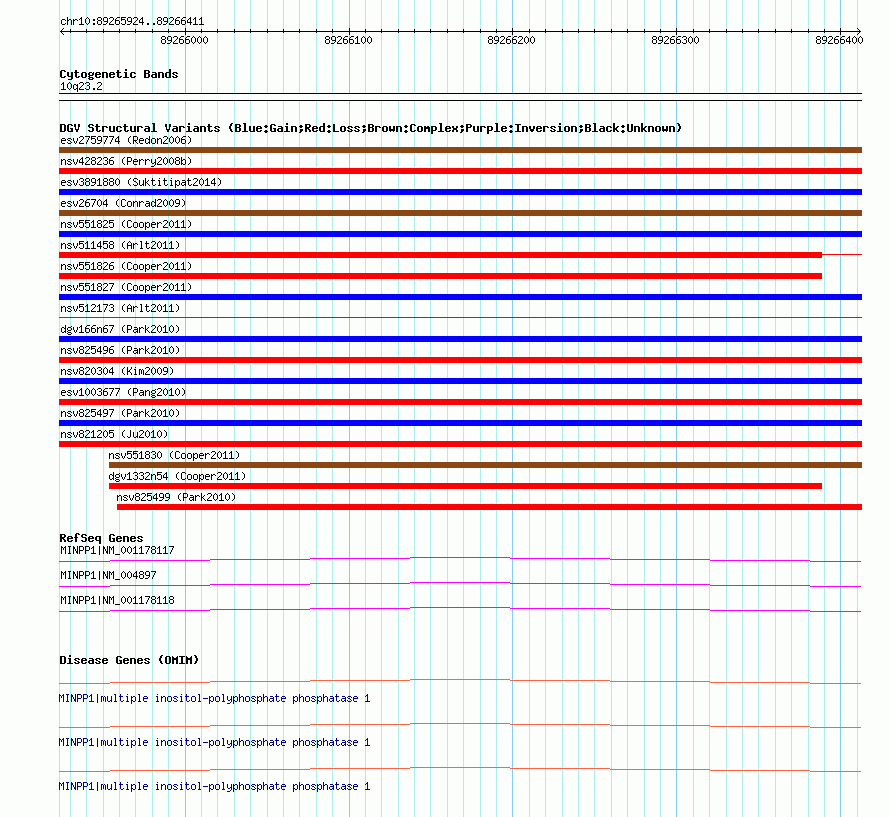Click the RefSeq Genes track title
Viewport: 890px width, 817px height.
coord(101,538)
